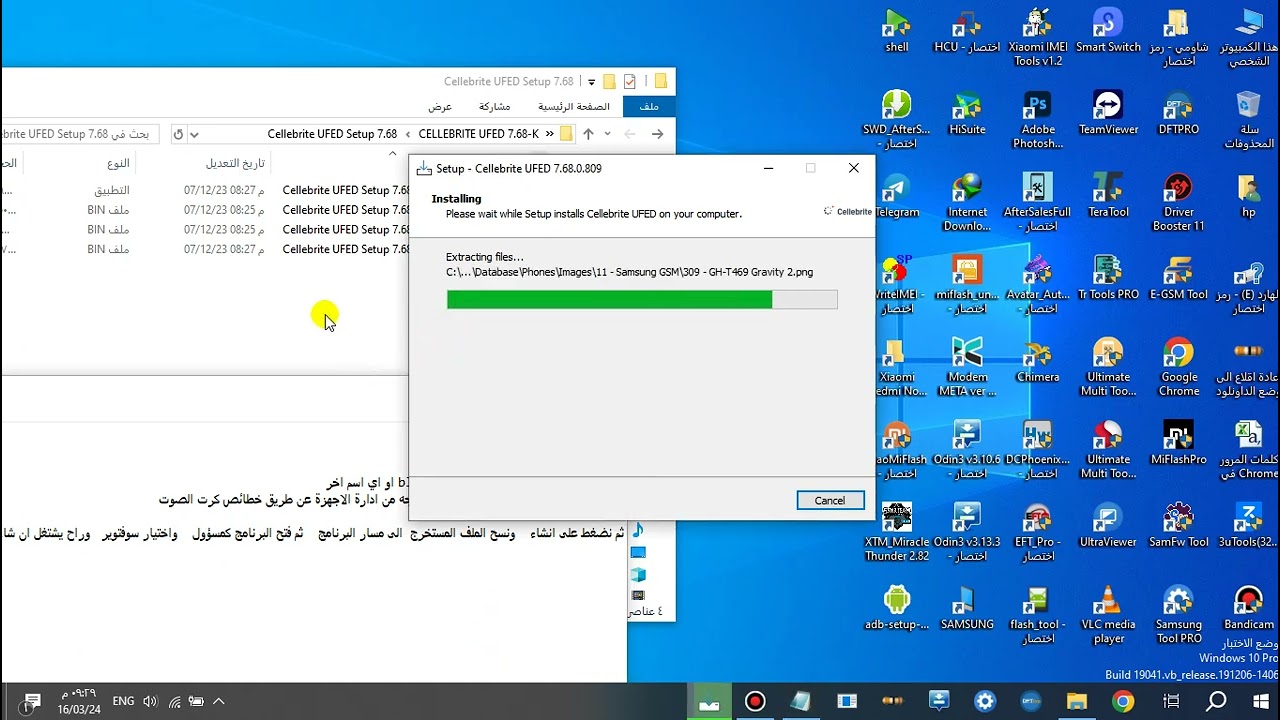Launch XTM_Miracle Thunder 2.82 icon
The height and width of the screenshot is (720, 1280).
[897, 534]
